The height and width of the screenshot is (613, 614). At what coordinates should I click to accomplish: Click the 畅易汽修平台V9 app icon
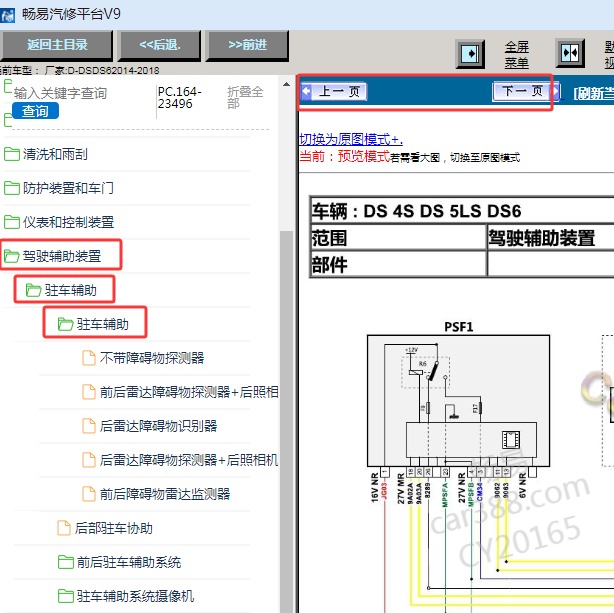(x=7, y=15)
